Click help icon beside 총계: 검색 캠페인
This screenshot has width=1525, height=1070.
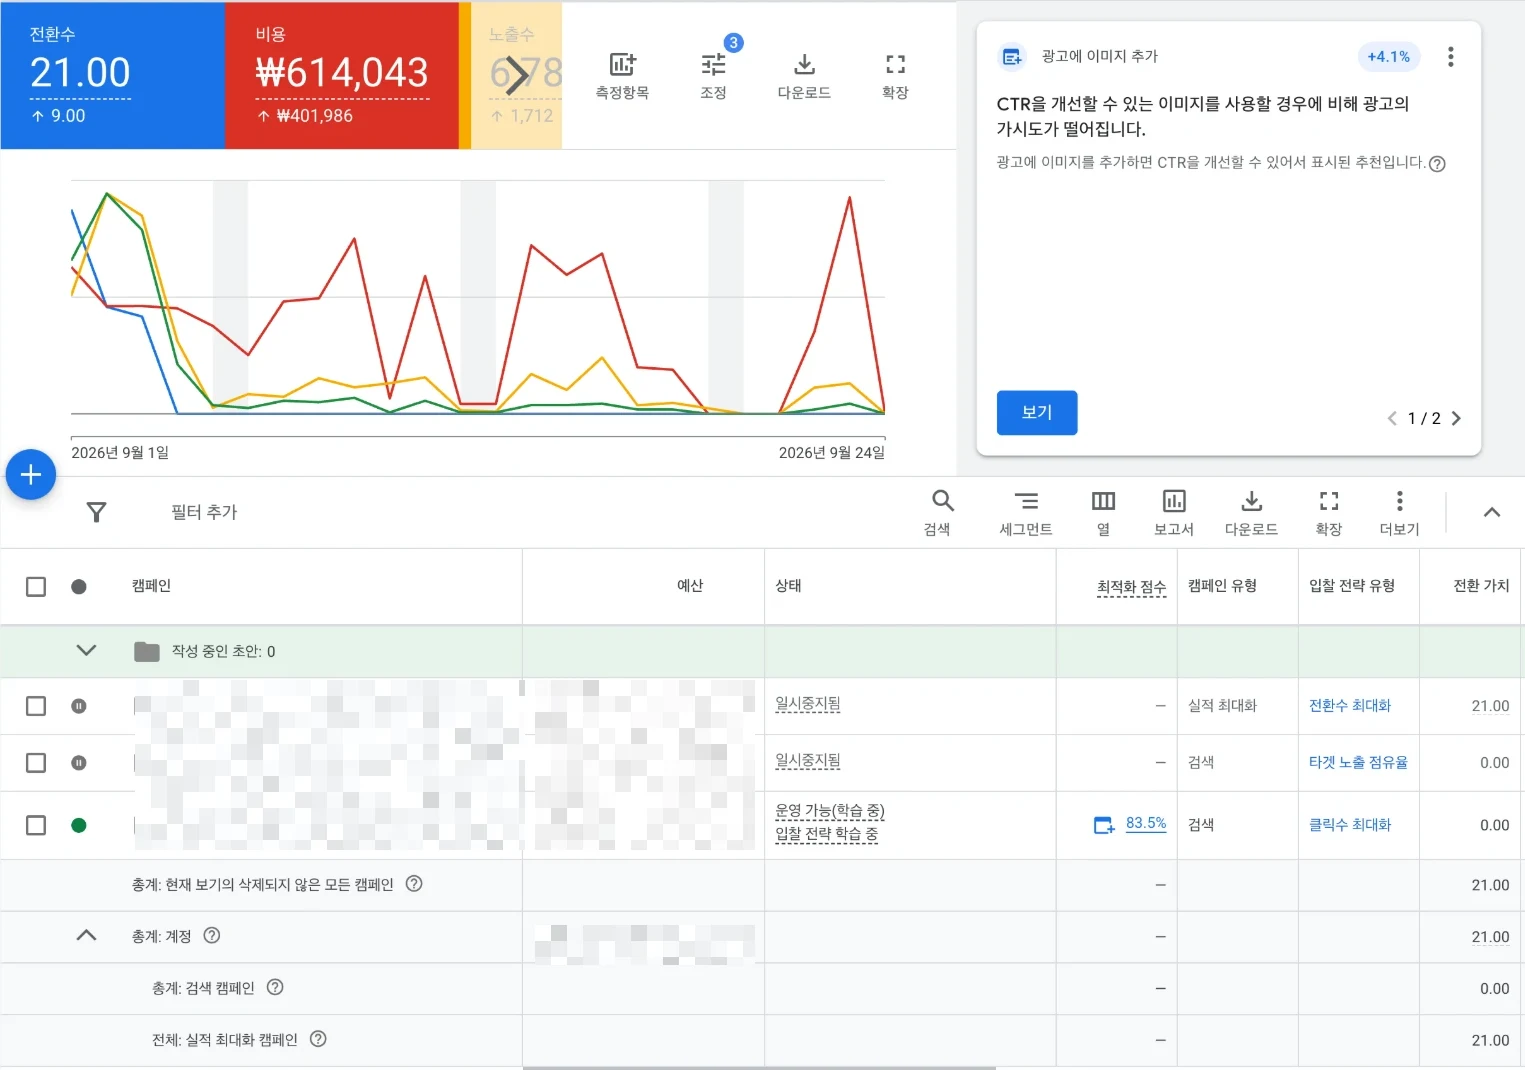(275, 988)
